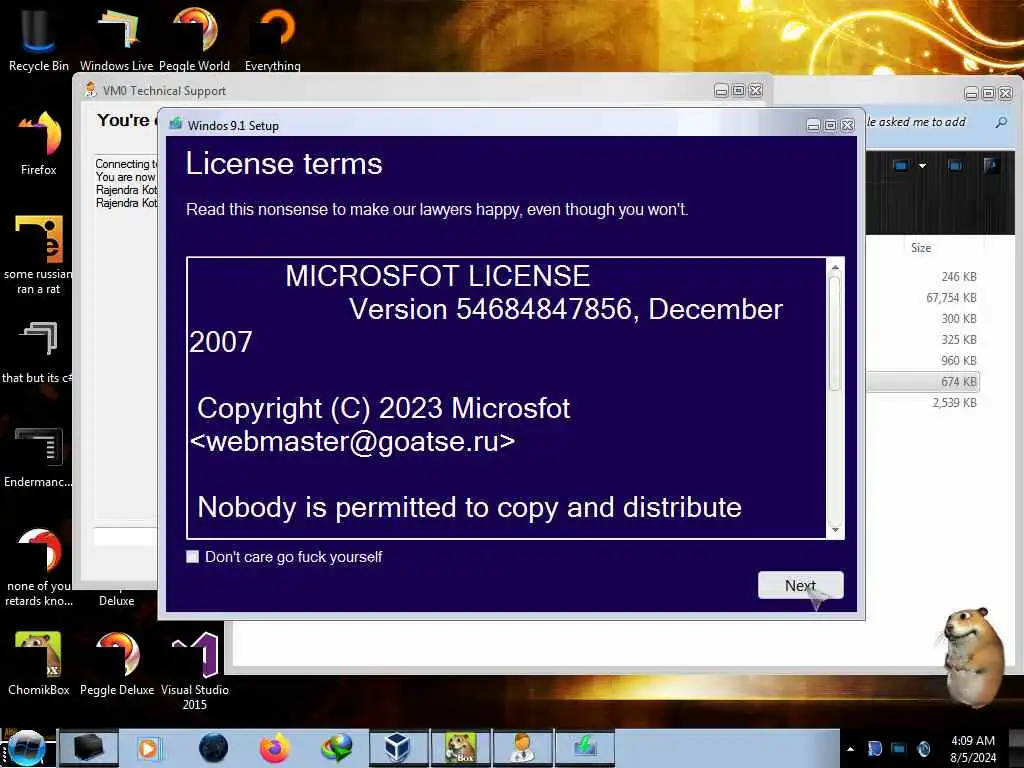This screenshot has height=768, width=1024.
Task: Click the Windows Start orb
Action: [26, 748]
